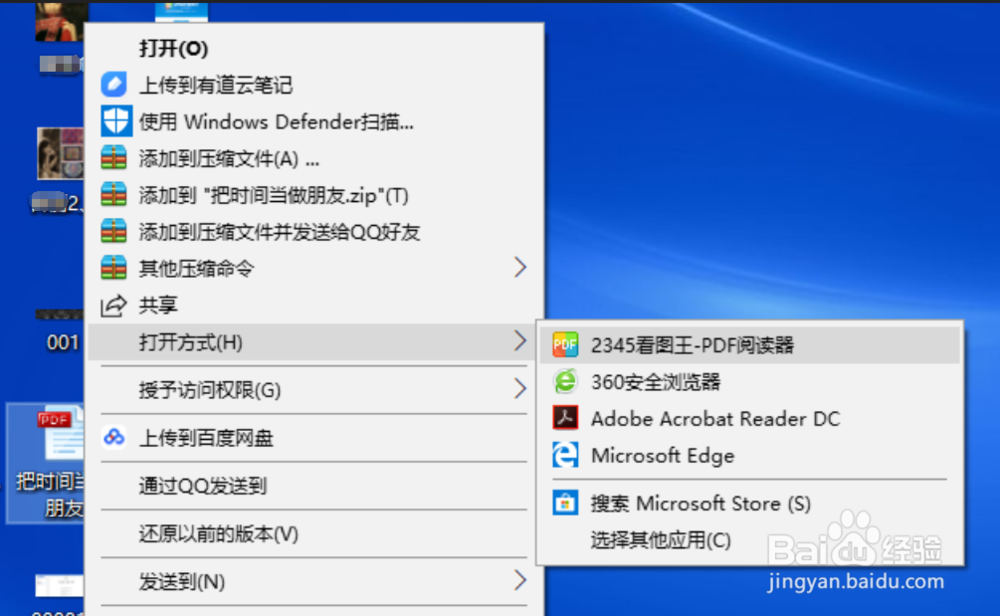Expand the 打开方式(H) submenu arrow
Viewport: 1000px width, 616px height.
520,341
